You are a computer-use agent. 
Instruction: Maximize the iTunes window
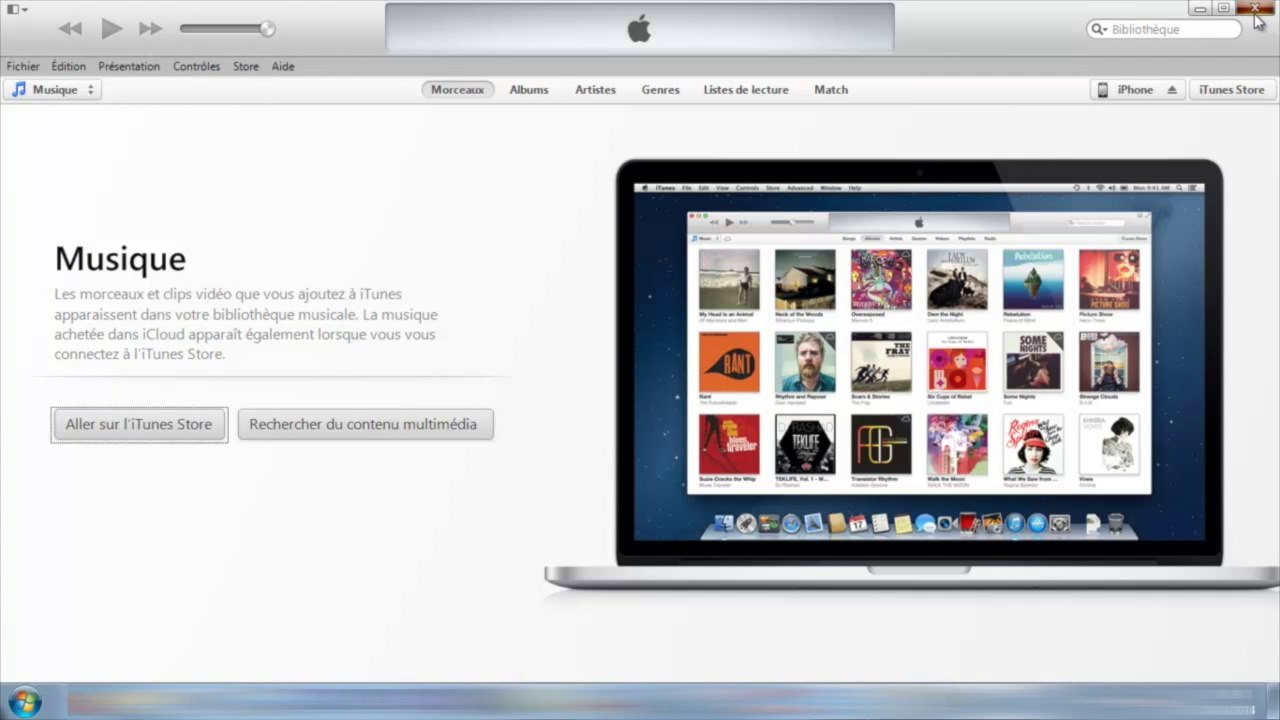(1223, 8)
